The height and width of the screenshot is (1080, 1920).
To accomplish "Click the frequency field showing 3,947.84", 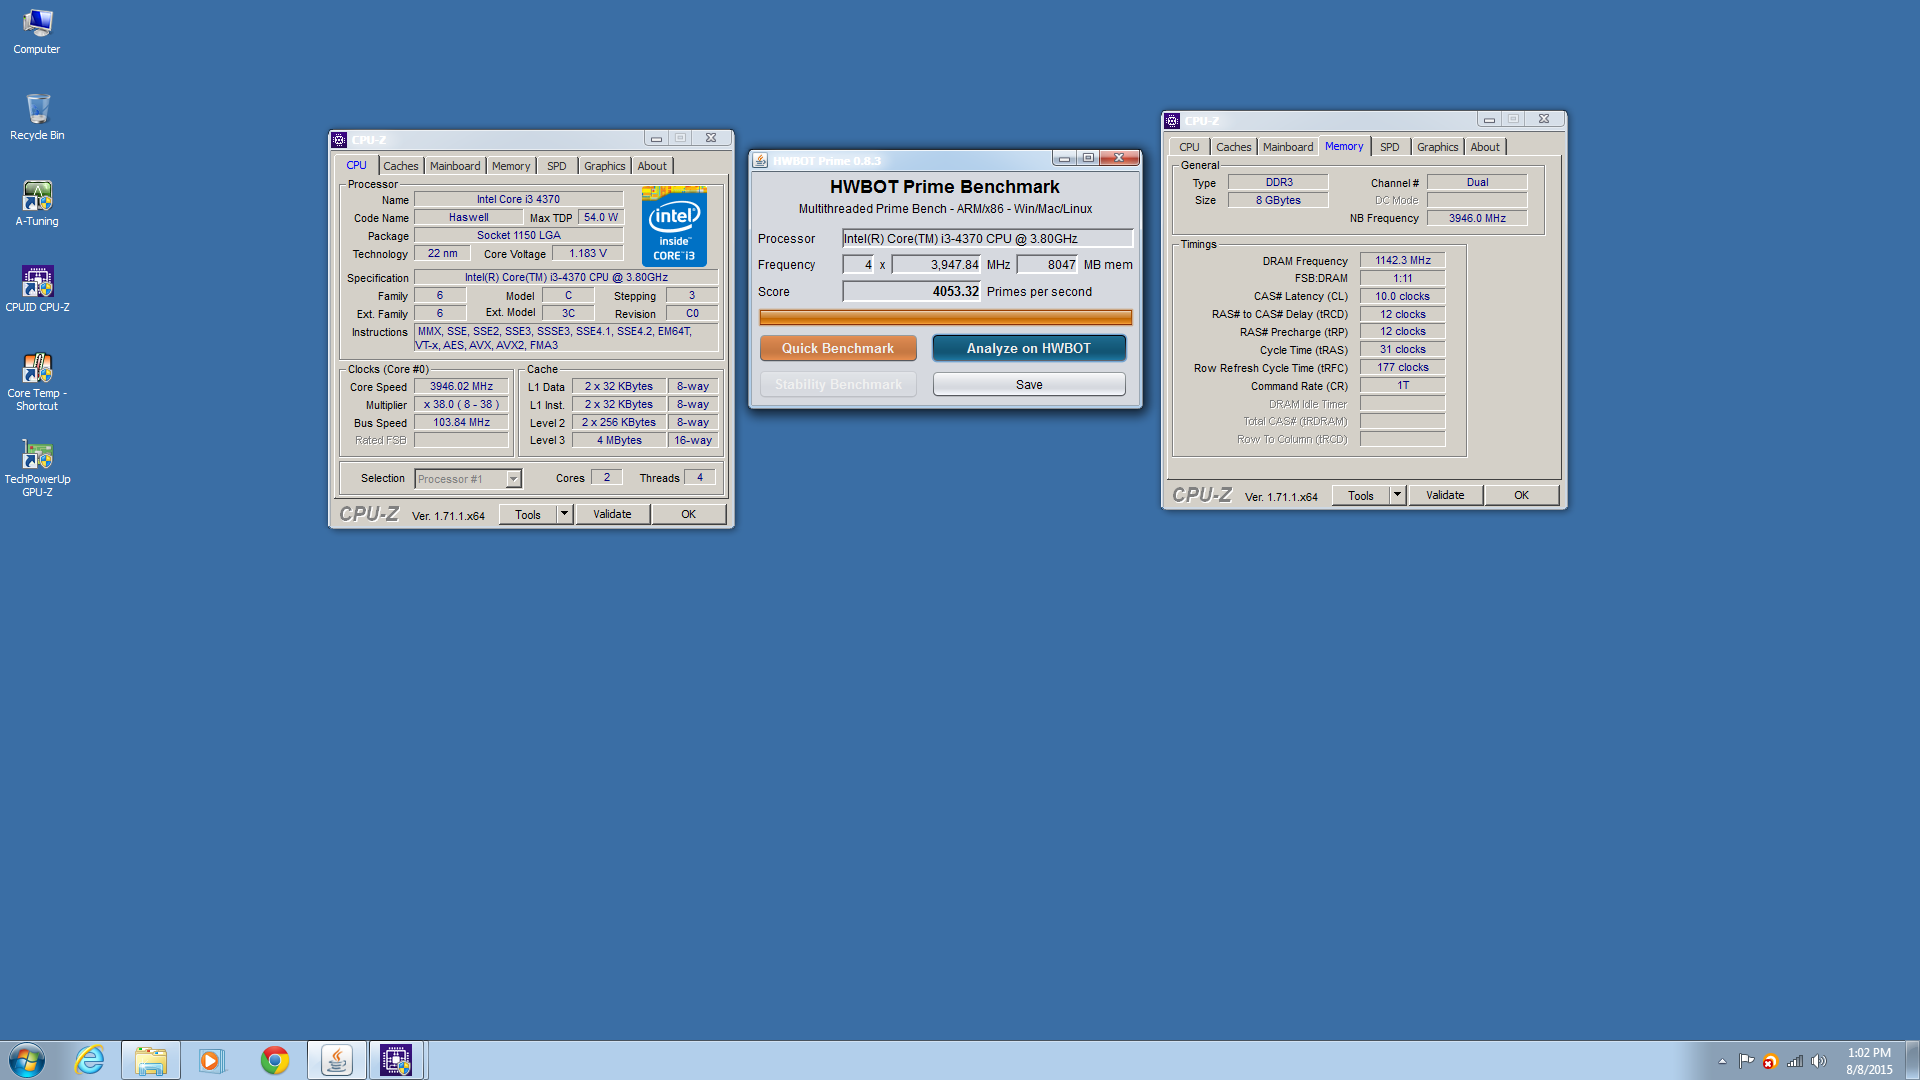I will (937, 264).
